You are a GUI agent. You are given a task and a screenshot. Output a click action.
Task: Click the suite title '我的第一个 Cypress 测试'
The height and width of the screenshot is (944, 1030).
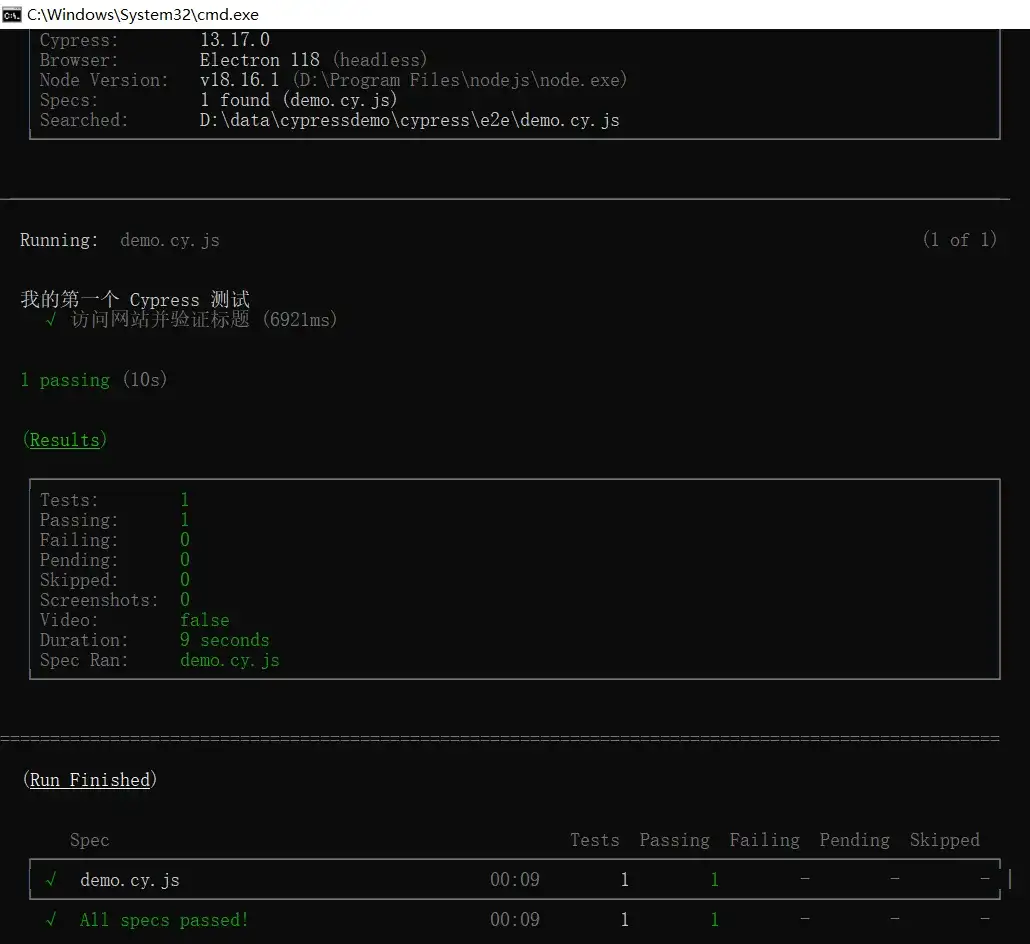135,300
